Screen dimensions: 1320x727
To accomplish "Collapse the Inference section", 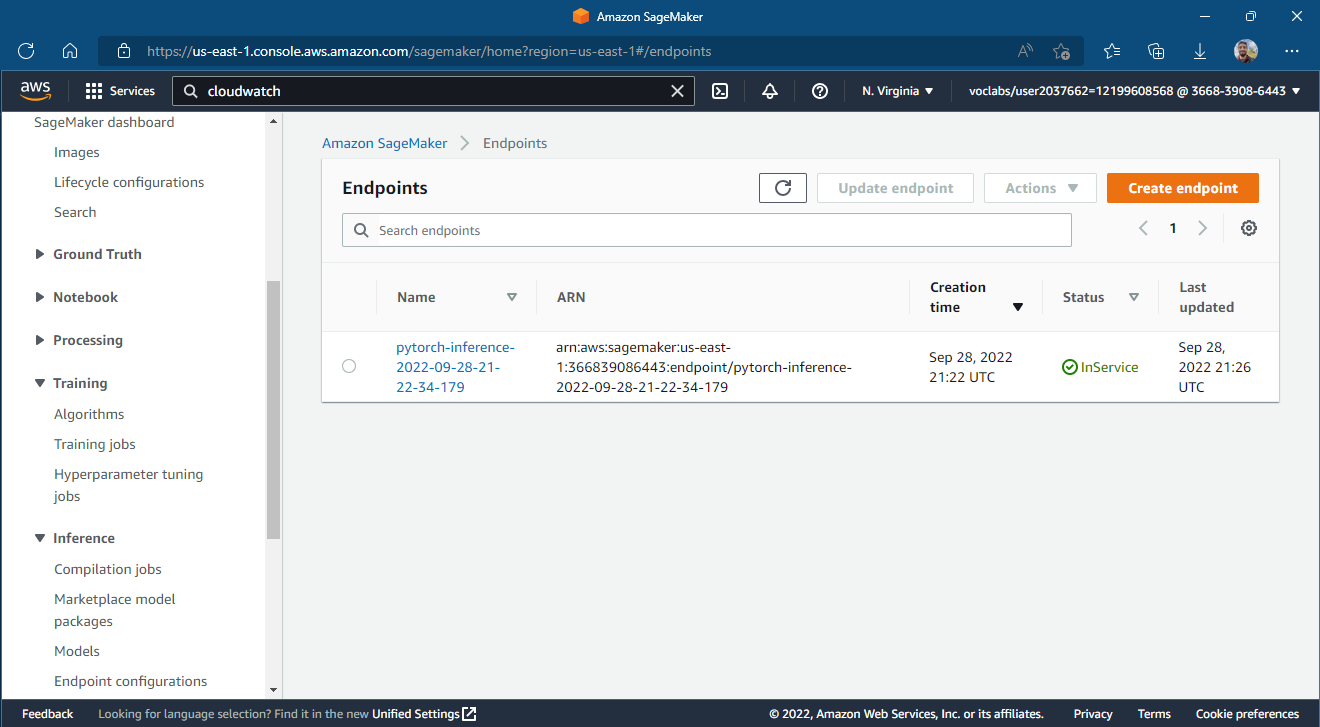I will 40,538.
